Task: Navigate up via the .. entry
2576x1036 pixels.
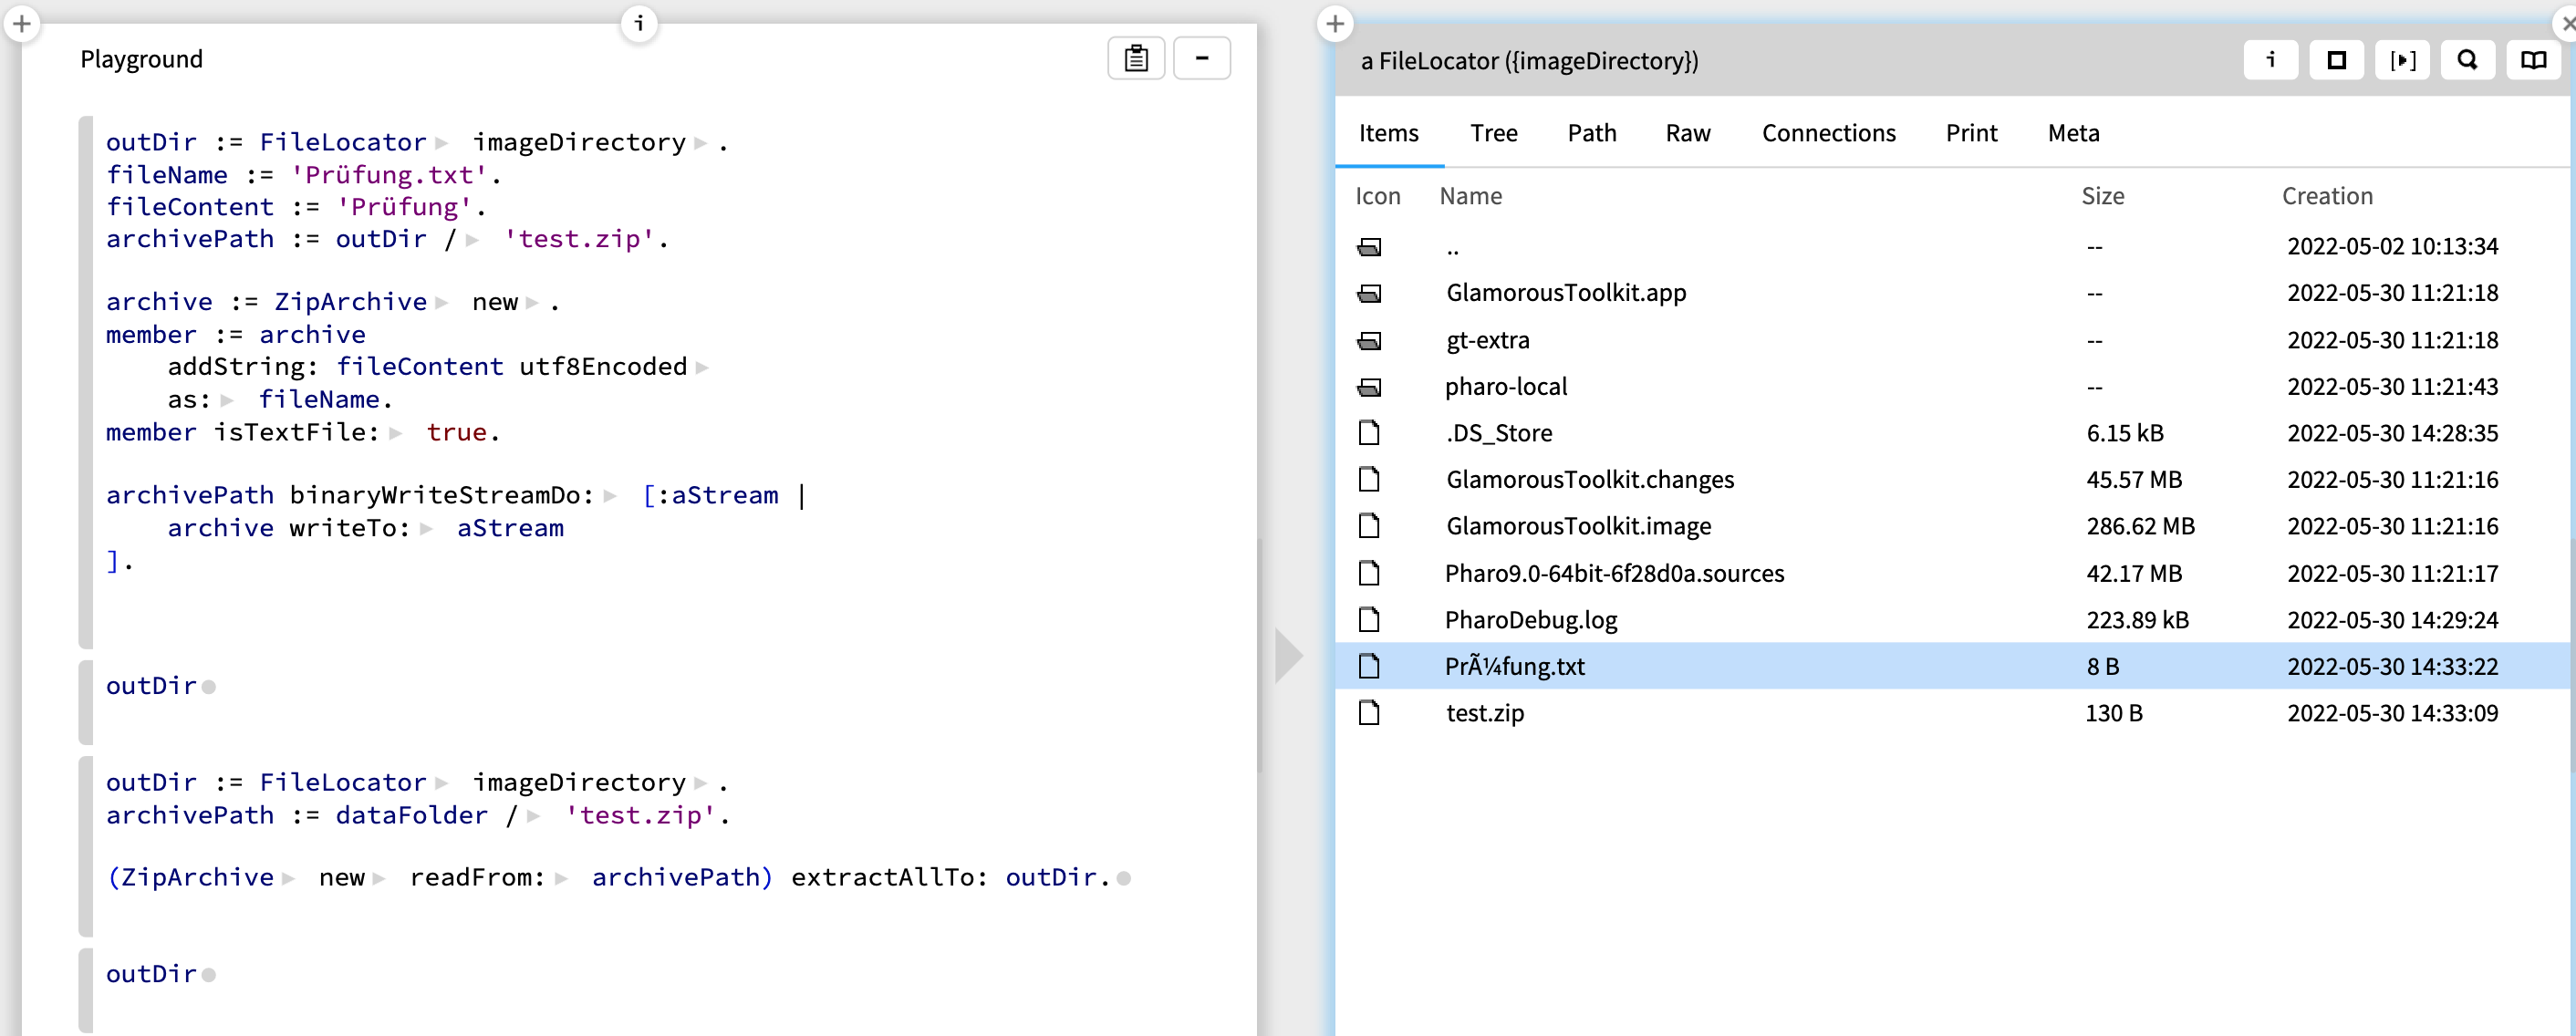Action: click(x=1452, y=247)
